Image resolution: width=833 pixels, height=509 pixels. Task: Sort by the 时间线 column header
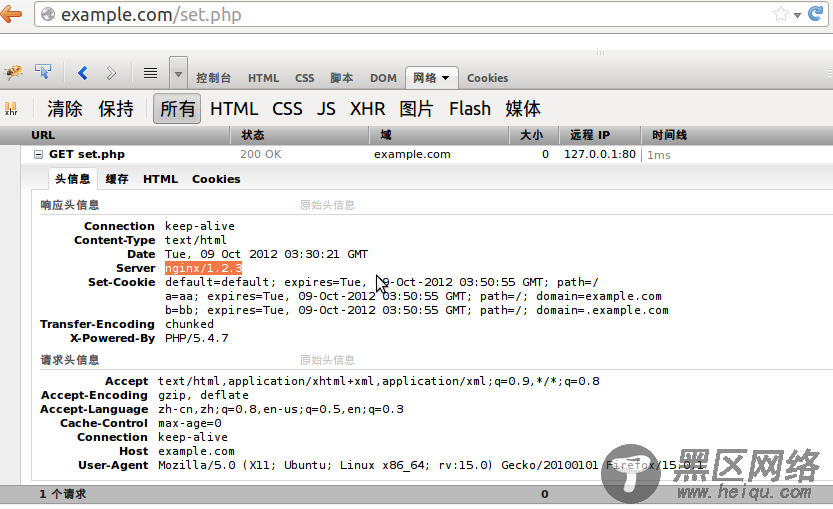(x=737, y=135)
